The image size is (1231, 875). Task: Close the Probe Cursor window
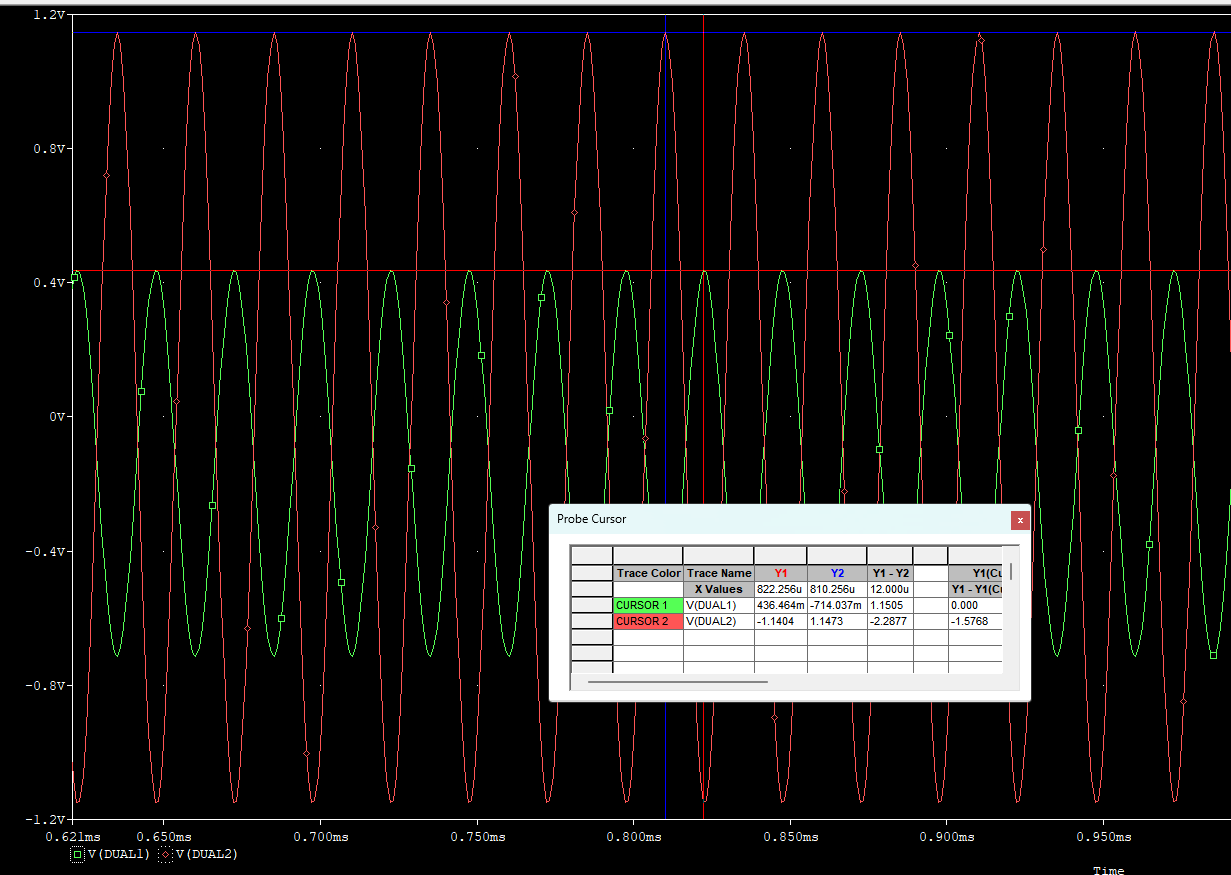coord(1019,520)
